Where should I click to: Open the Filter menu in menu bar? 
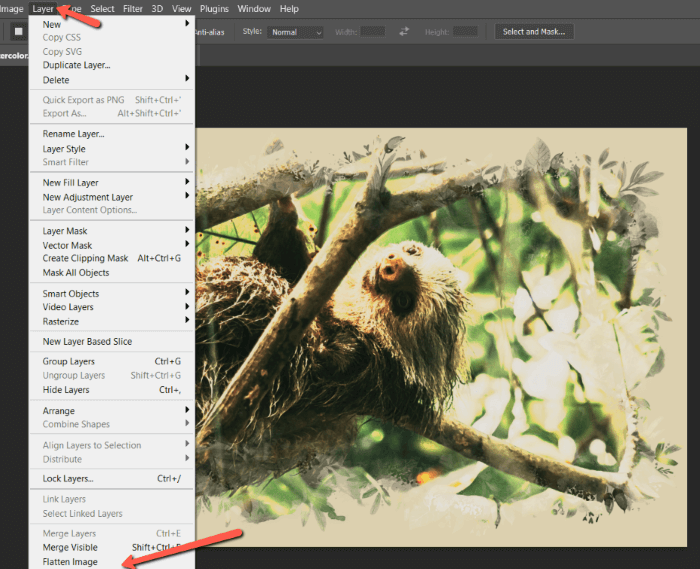[x=133, y=8]
